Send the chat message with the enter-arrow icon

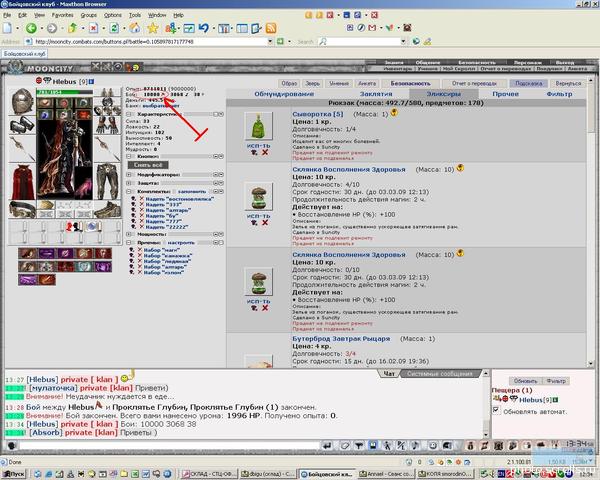coord(327,446)
